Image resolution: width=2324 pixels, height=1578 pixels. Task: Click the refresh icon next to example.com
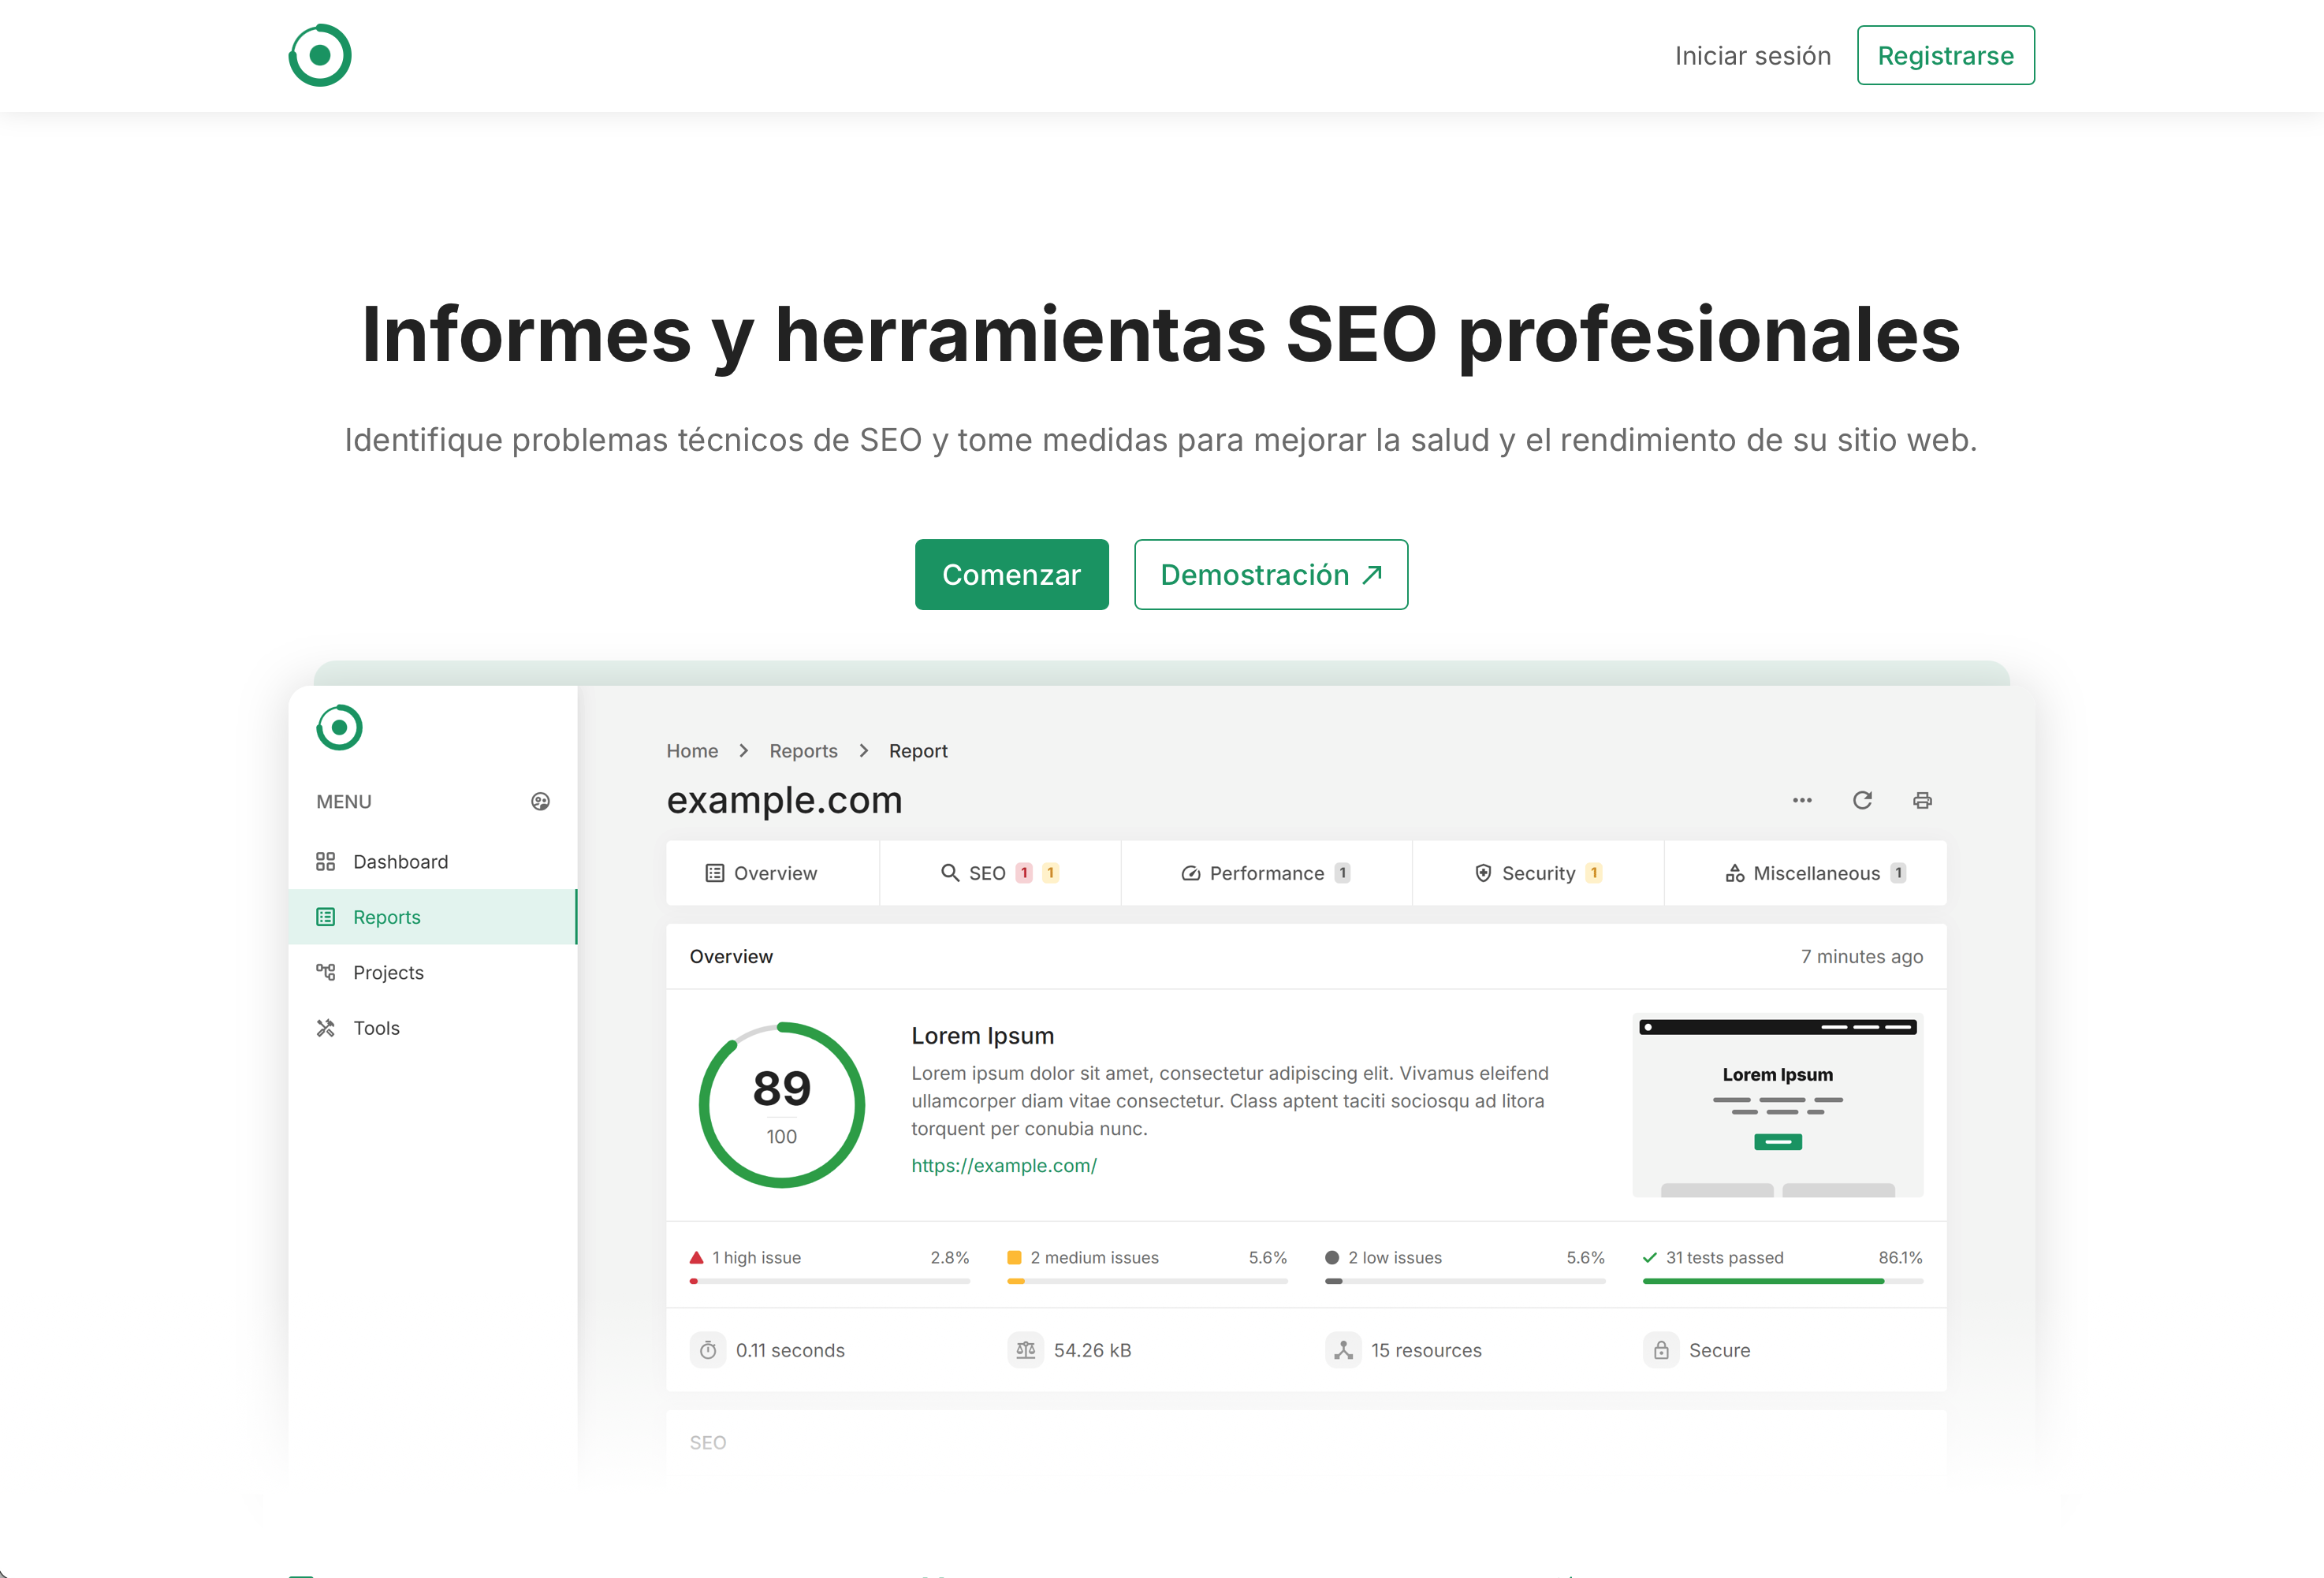(1862, 800)
